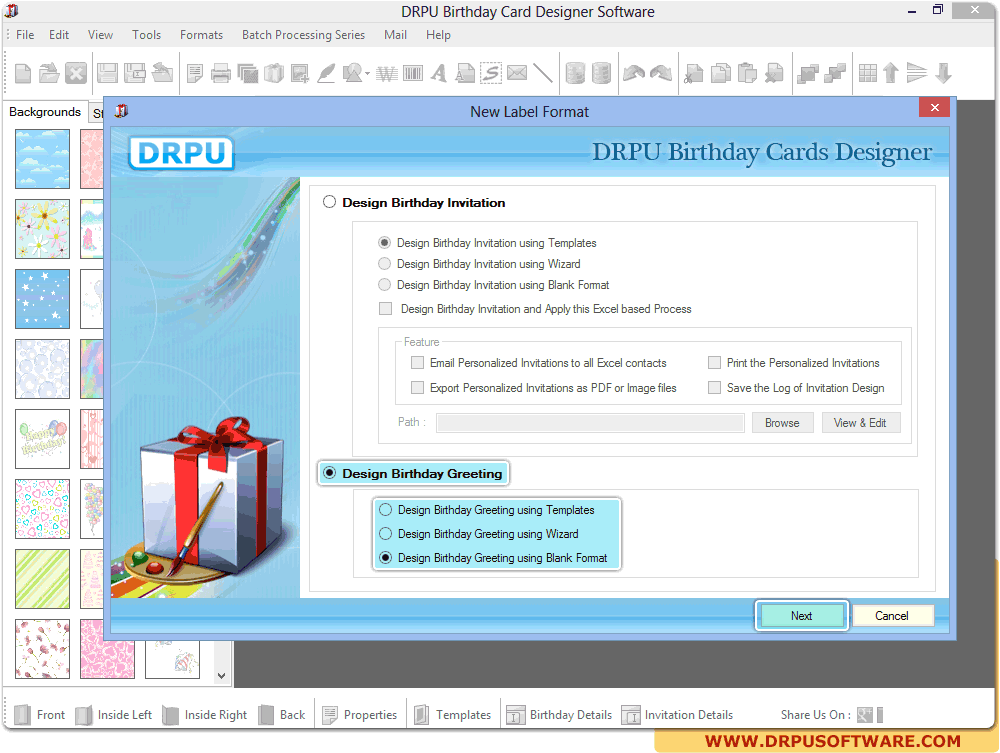Viewport: 1000px width, 753px height.
Task: Click the Insert image toolbar icon
Action: click(300, 73)
